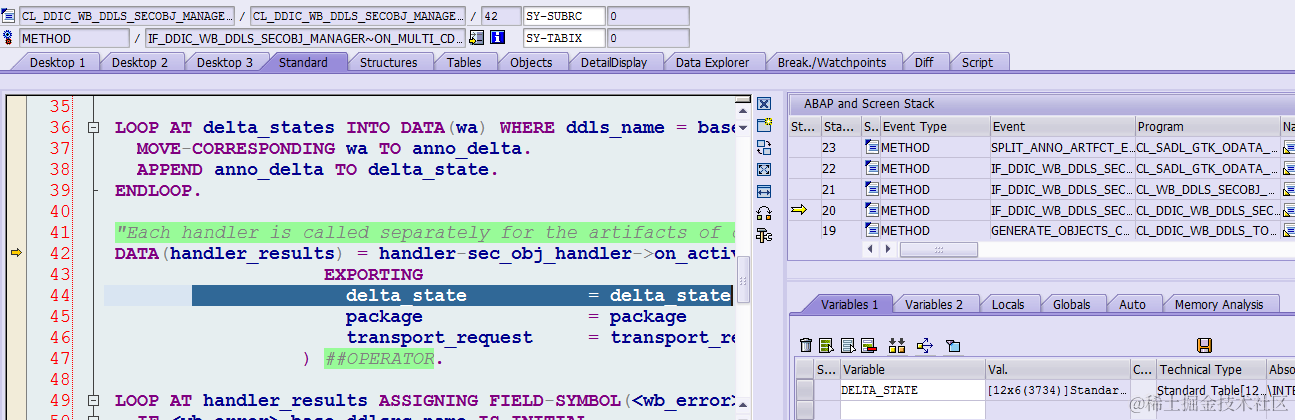Collapse the LOOP block at line 49
This screenshot has height=420, width=1295.
pos(93,401)
